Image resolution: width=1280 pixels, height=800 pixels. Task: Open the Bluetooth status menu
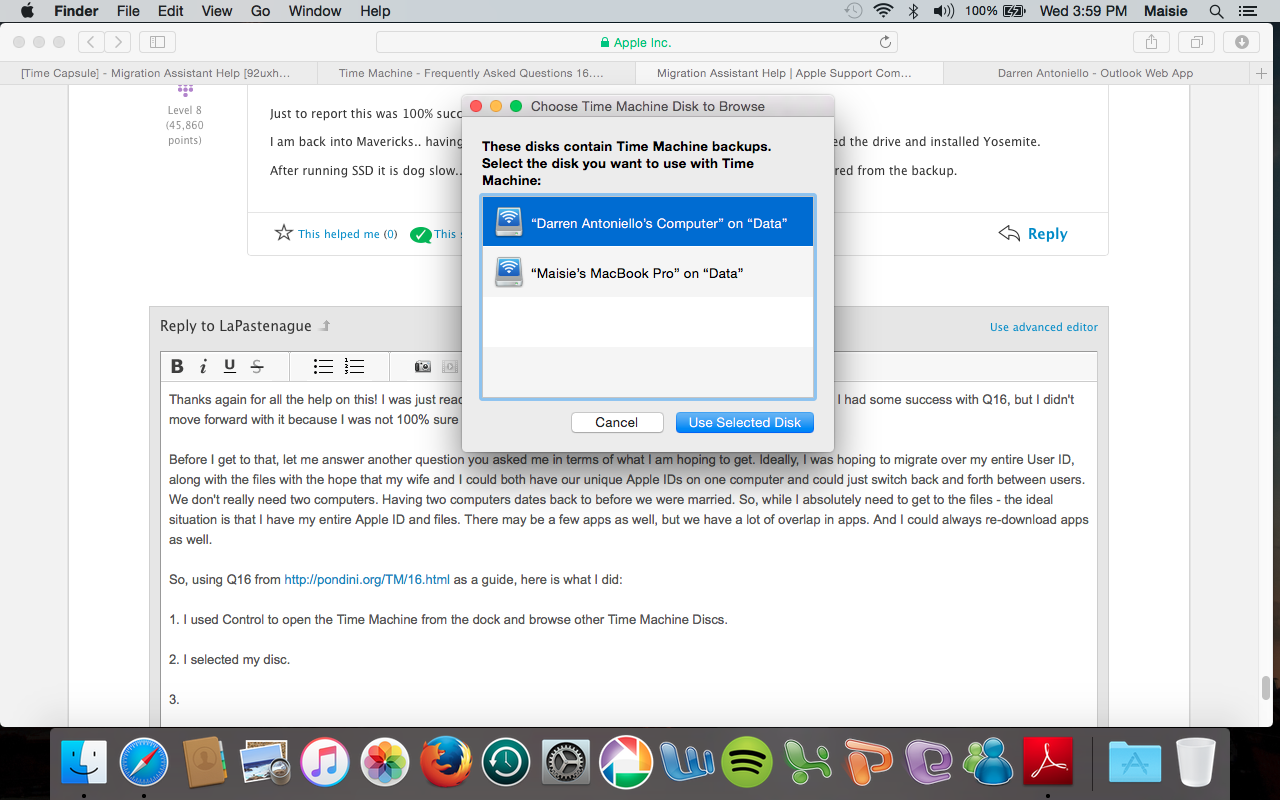click(912, 11)
